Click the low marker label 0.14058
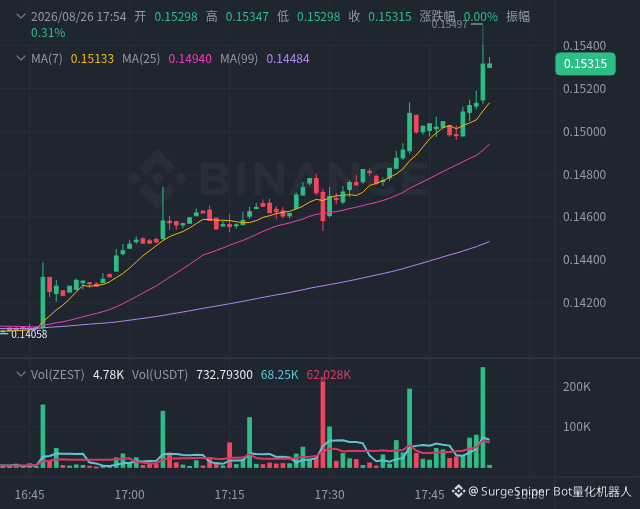640x509 pixels. pos(29,334)
